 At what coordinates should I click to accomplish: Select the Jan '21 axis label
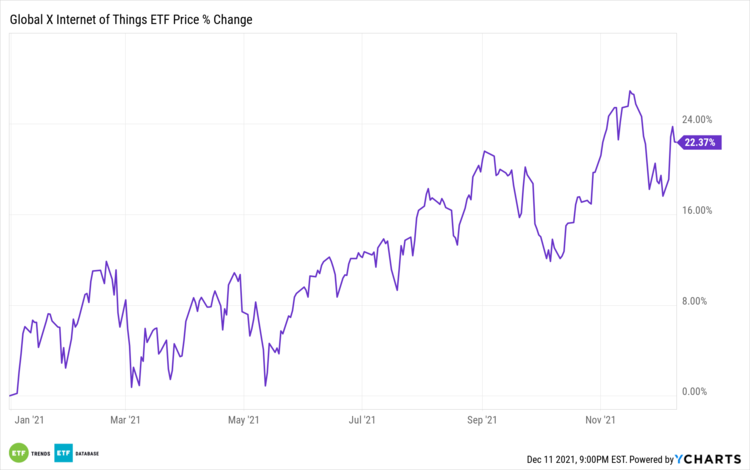click(34, 422)
